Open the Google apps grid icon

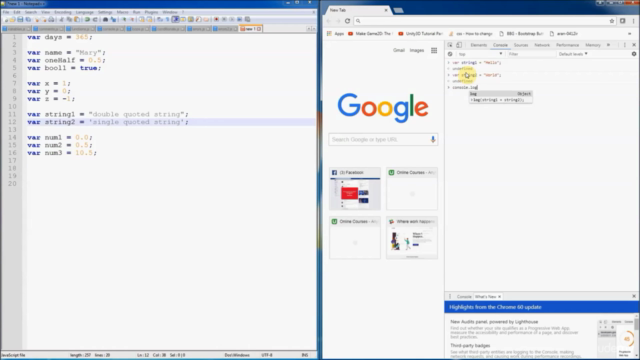tap(434, 51)
